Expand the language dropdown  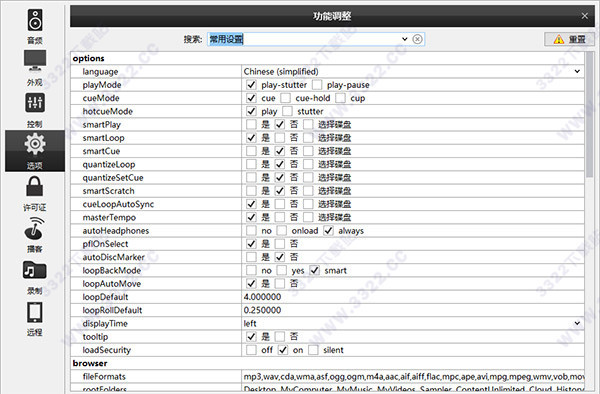577,72
